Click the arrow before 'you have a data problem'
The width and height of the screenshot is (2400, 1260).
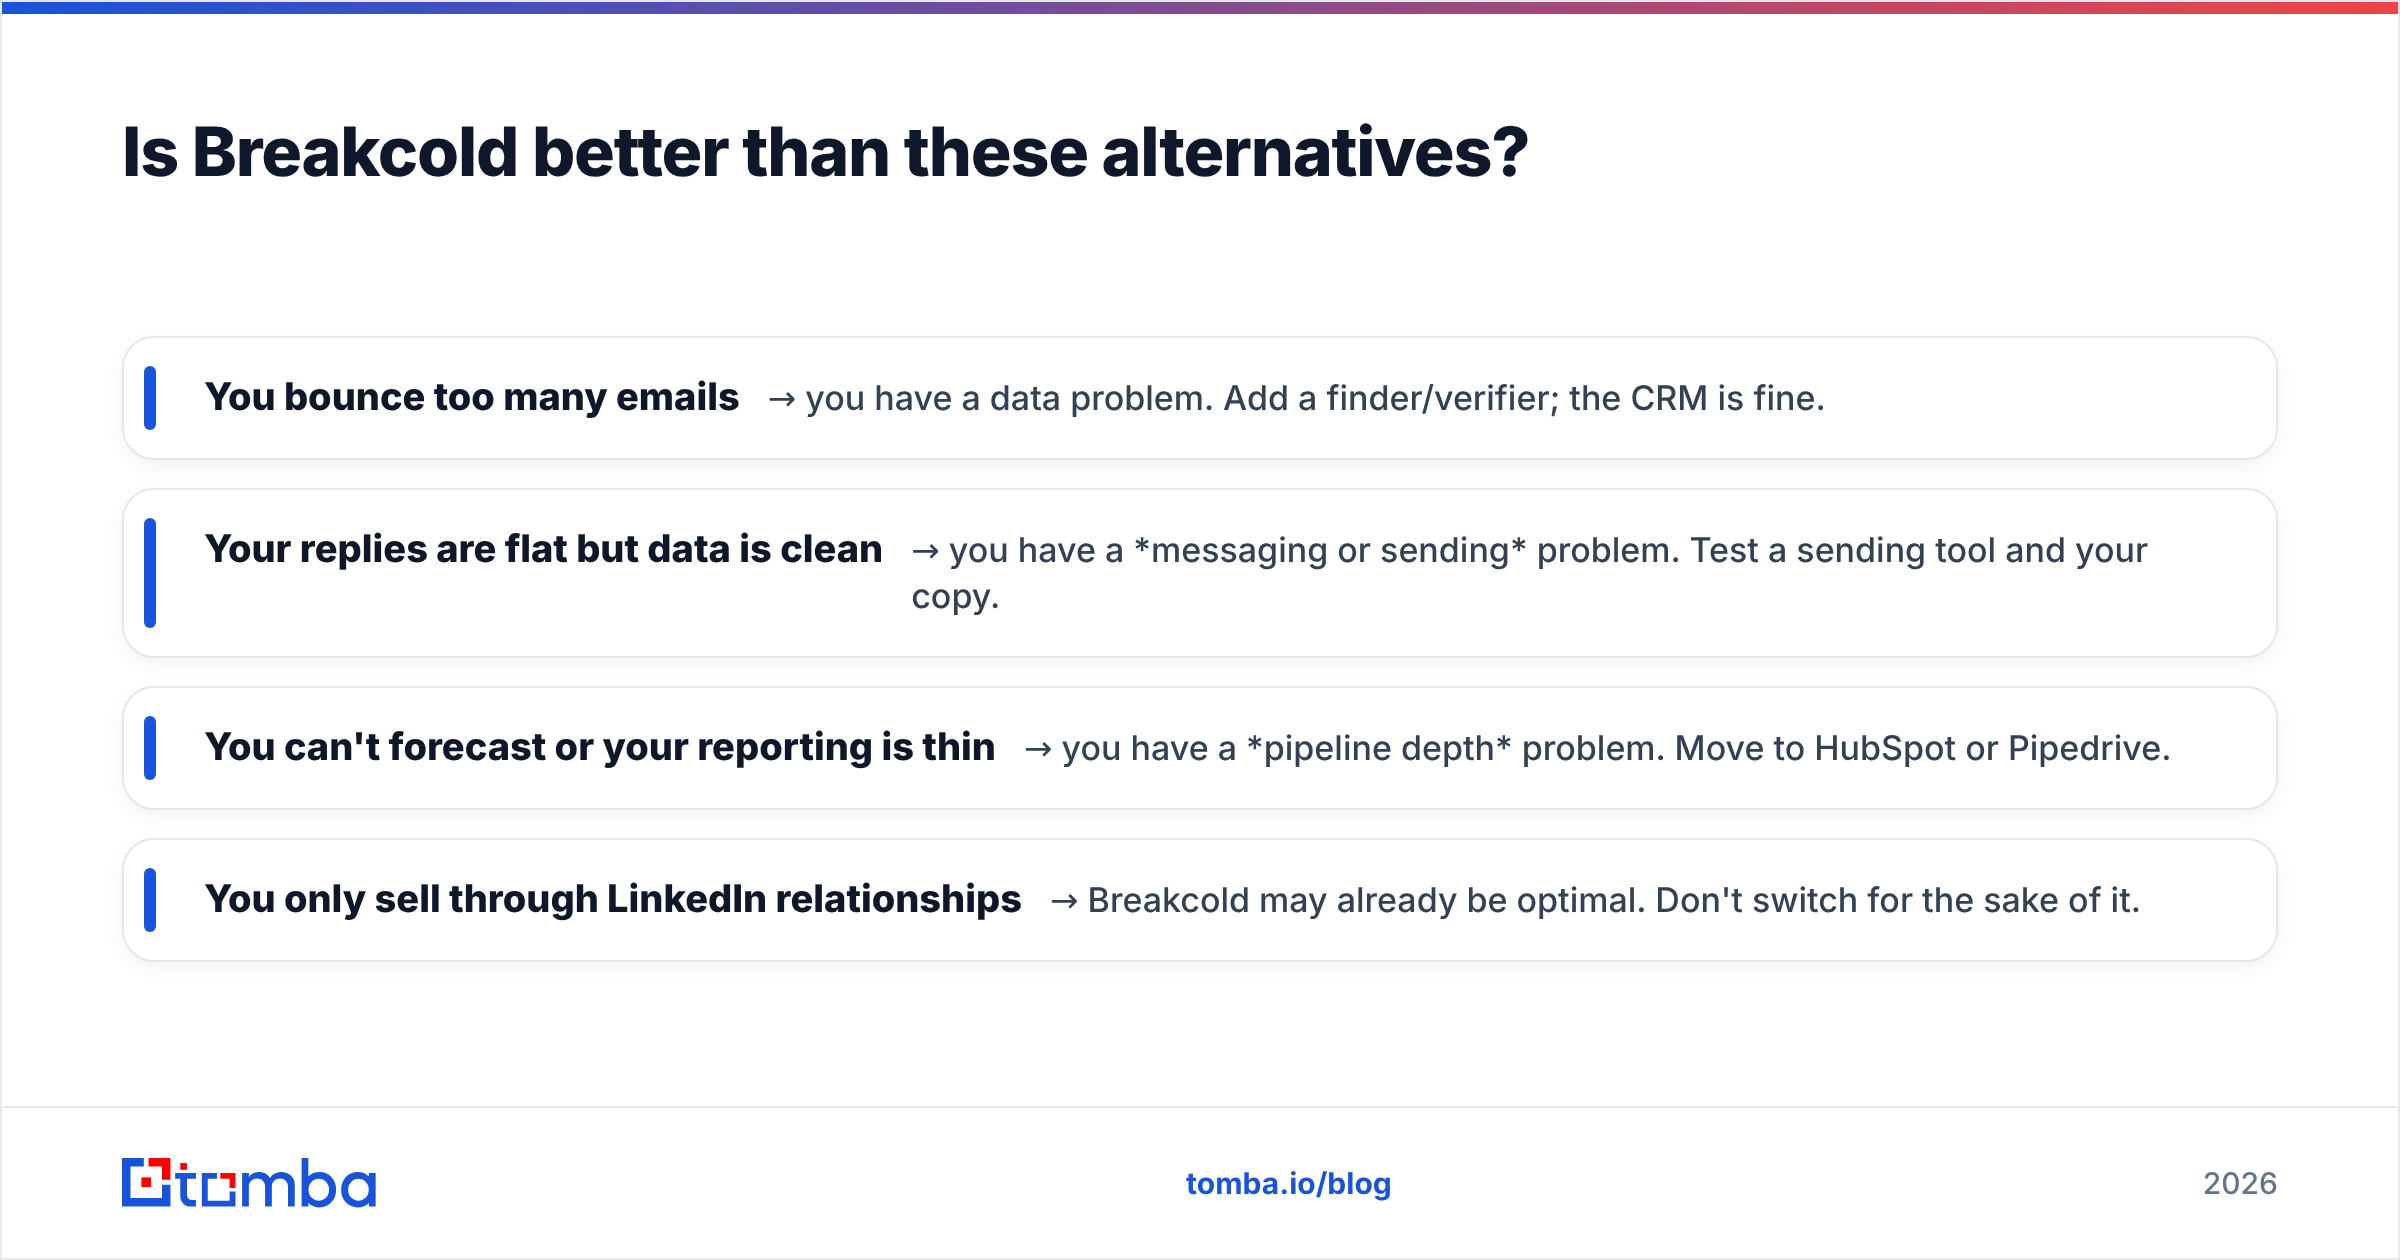coord(782,400)
